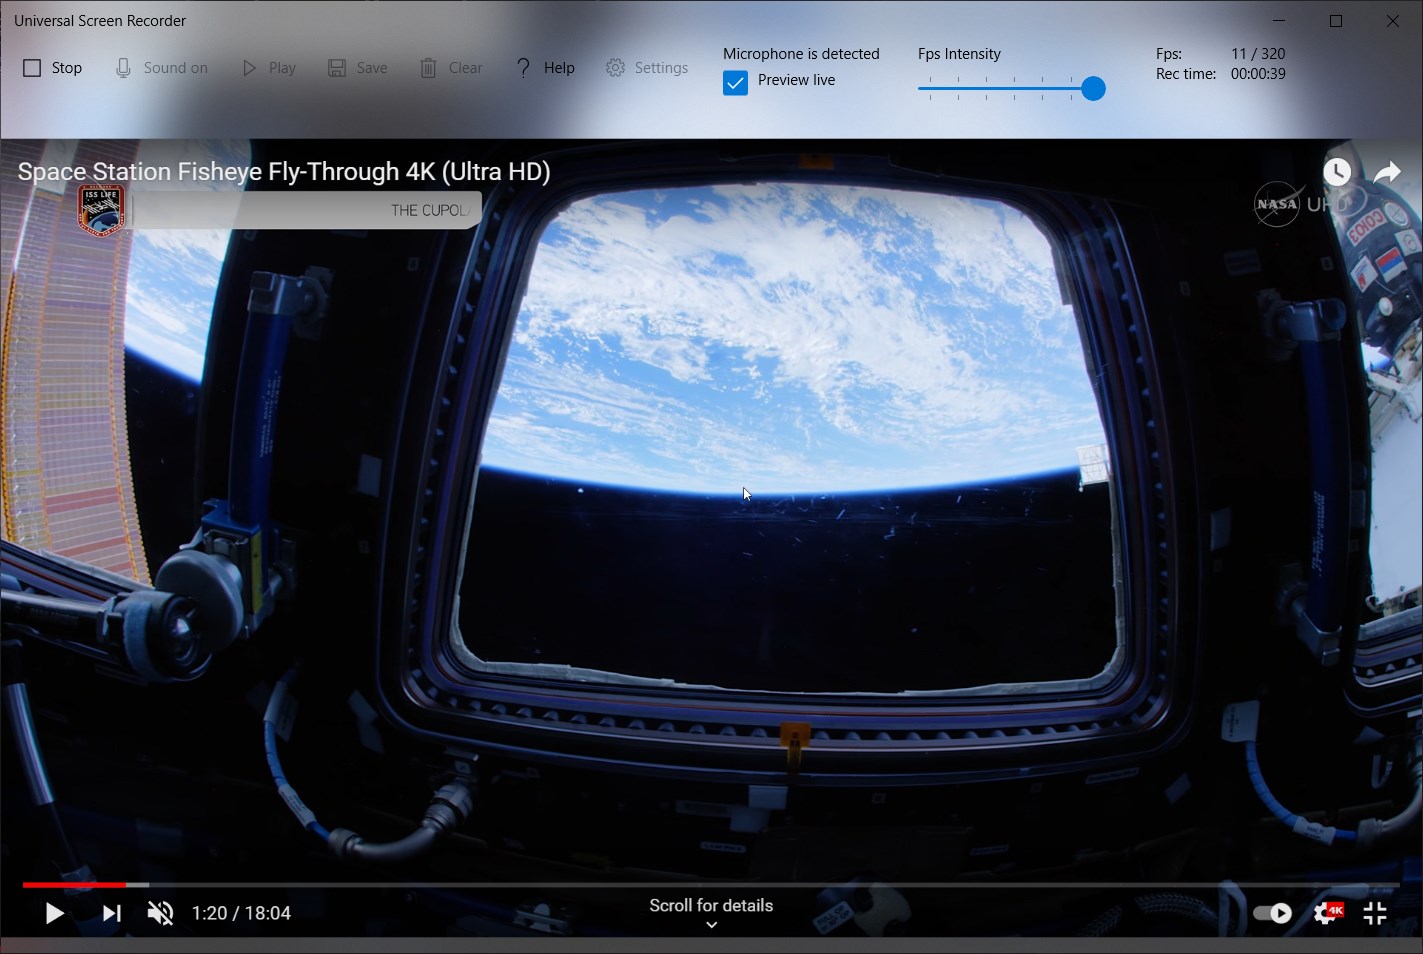Screen dimensions: 1423x954
Task: Disable the Preview live checkbox
Action: [735, 82]
